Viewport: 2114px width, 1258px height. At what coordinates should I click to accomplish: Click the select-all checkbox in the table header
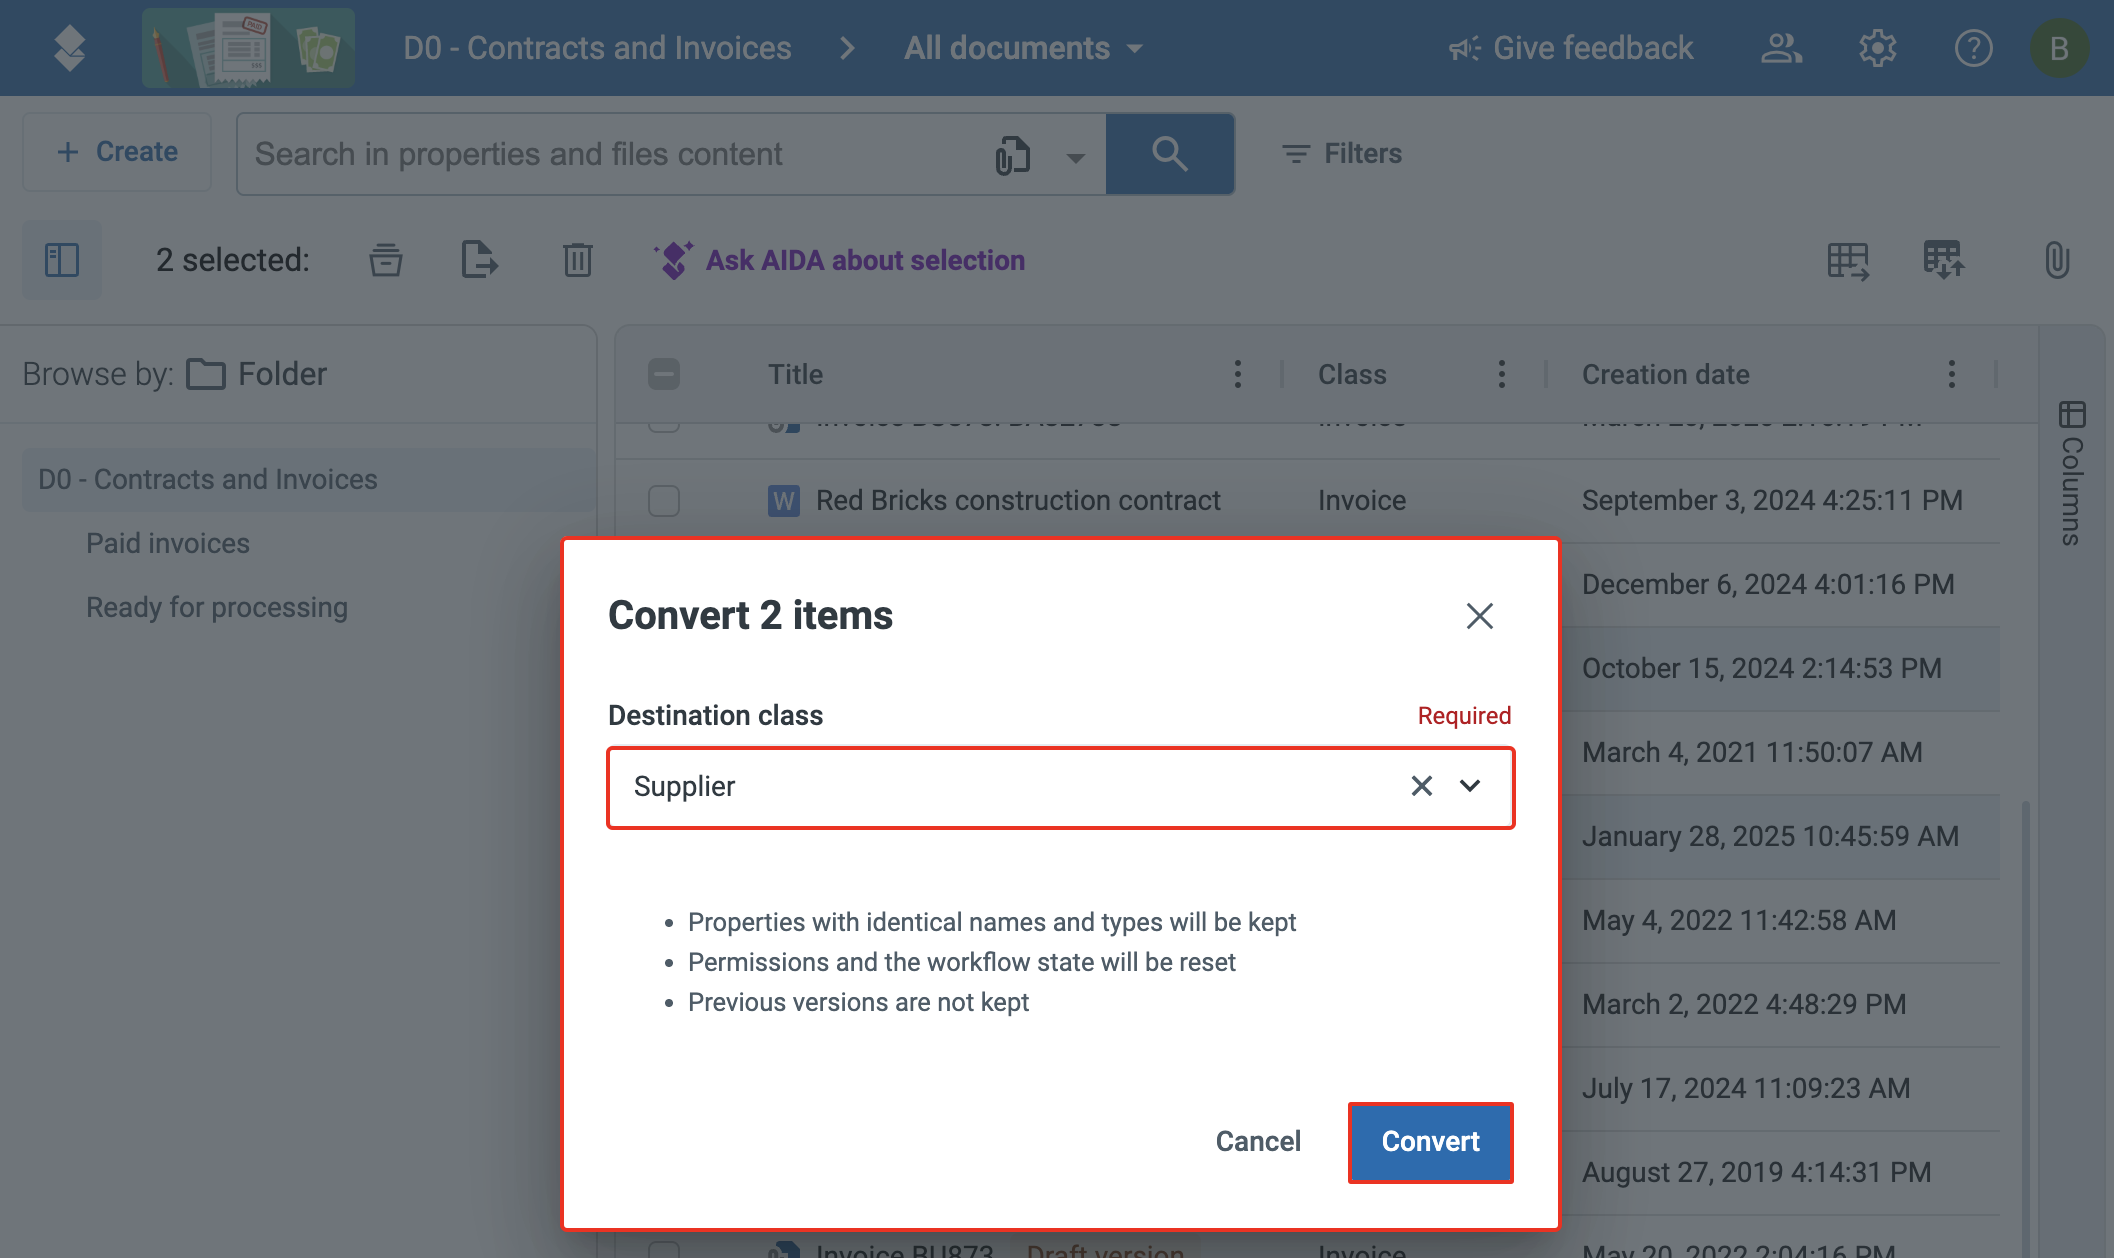[663, 374]
